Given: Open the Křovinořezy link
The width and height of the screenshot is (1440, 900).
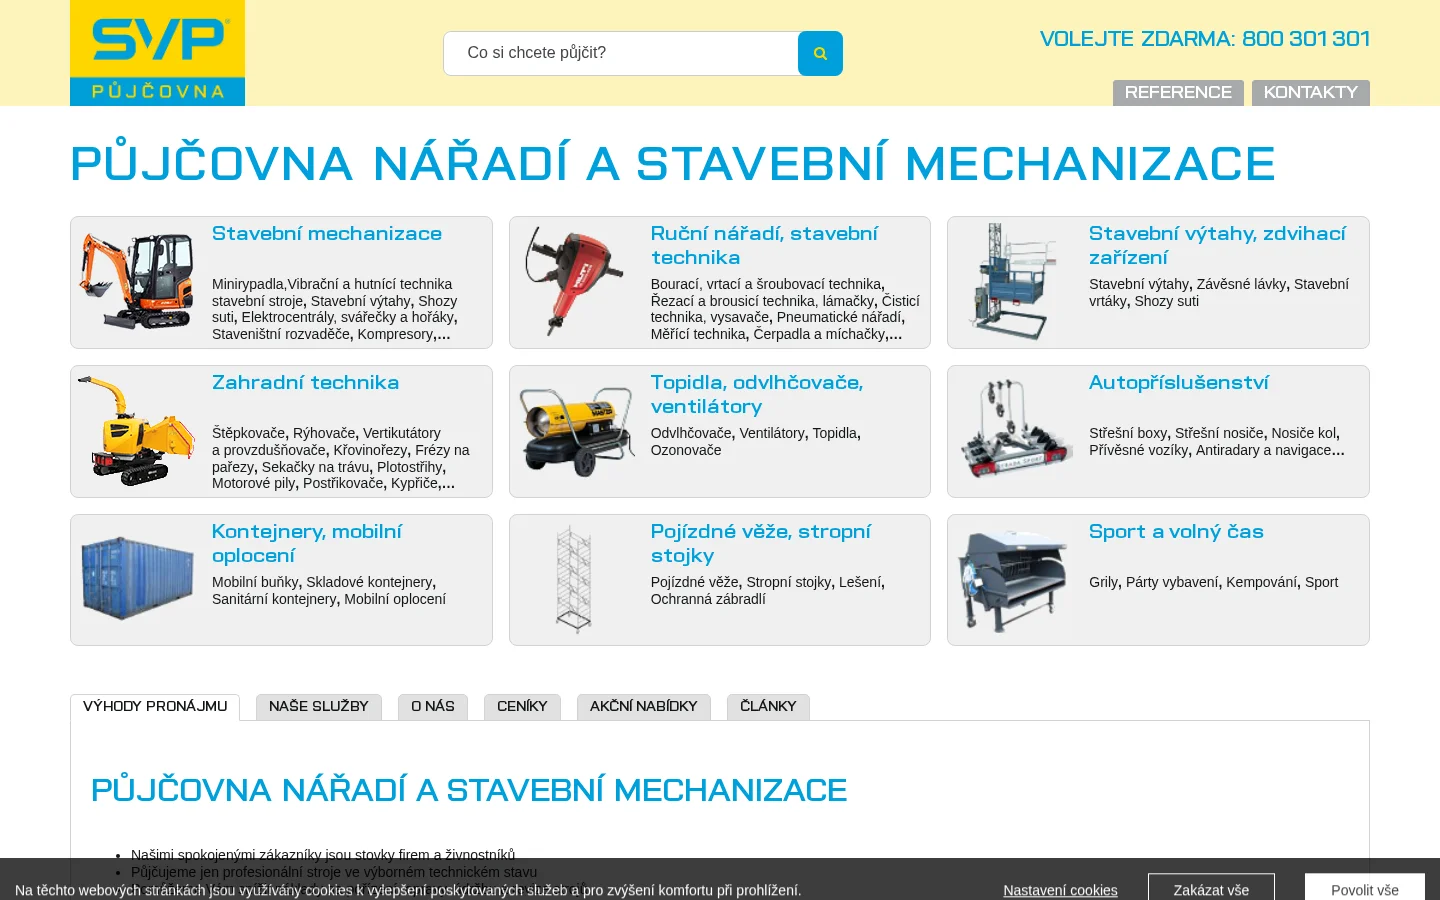Looking at the screenshot, I should tap(370, 450).
